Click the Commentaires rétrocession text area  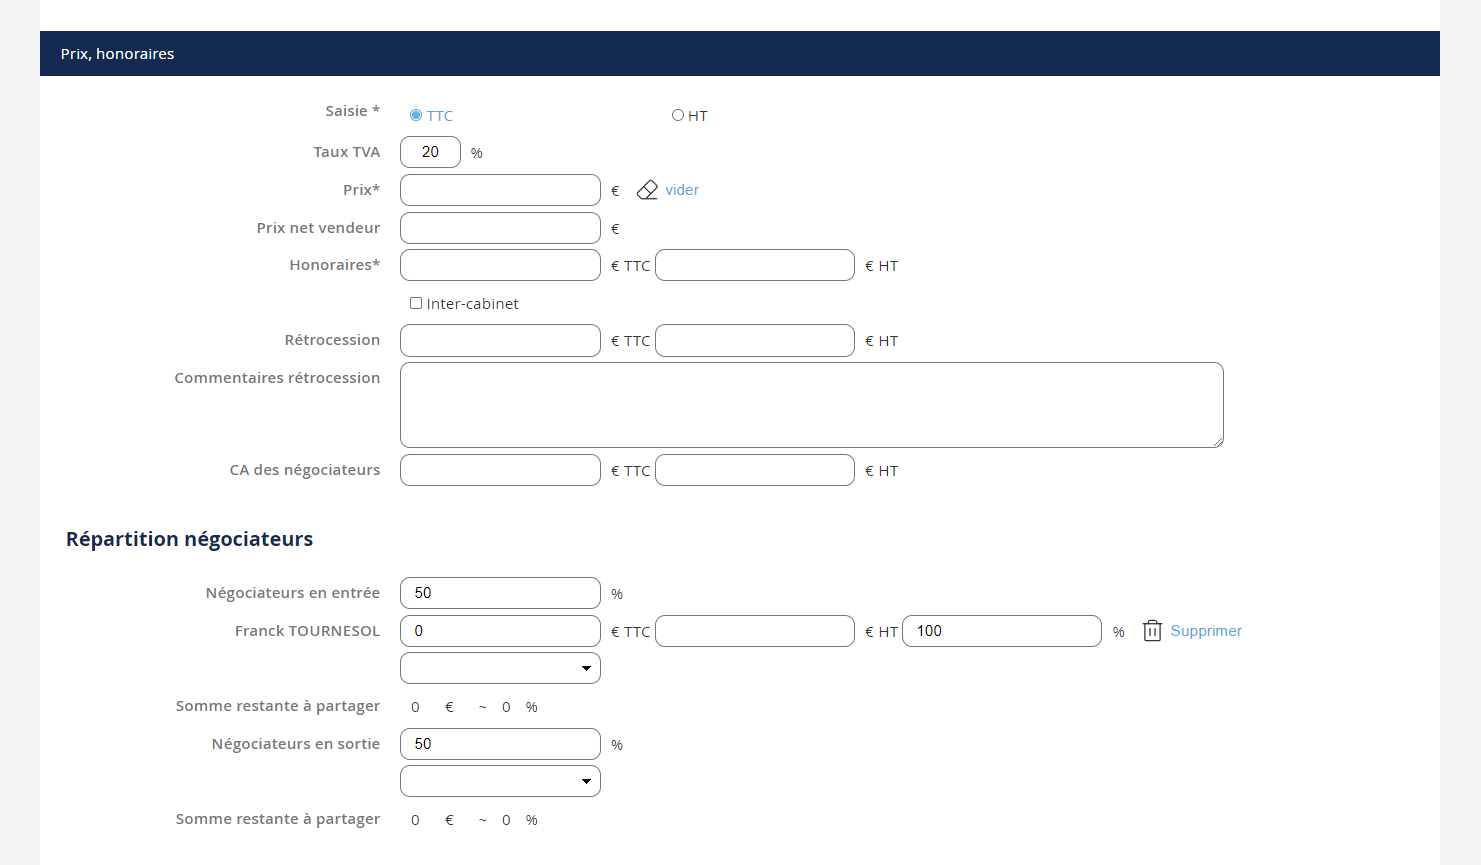[x=811, y=405]
